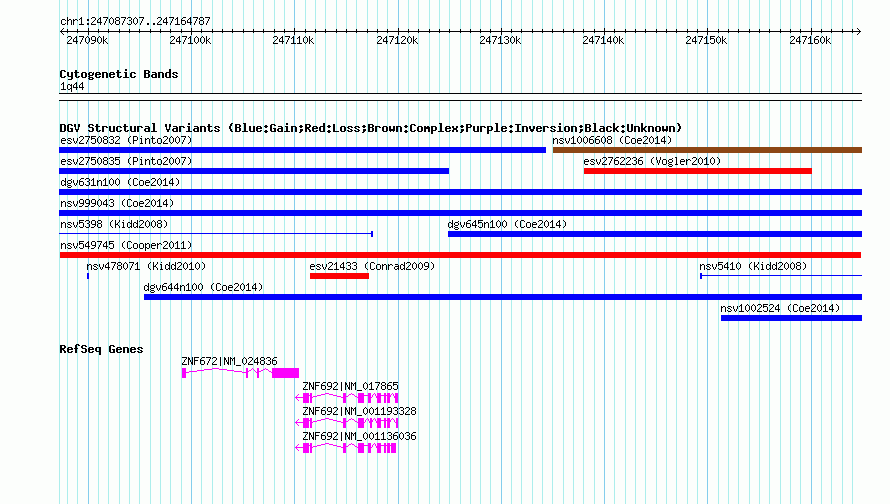The height and width of the screenshot is (504, 890).
Task: Open ZNF692|NM_001193328 gene label
Action: coord(359,411)
